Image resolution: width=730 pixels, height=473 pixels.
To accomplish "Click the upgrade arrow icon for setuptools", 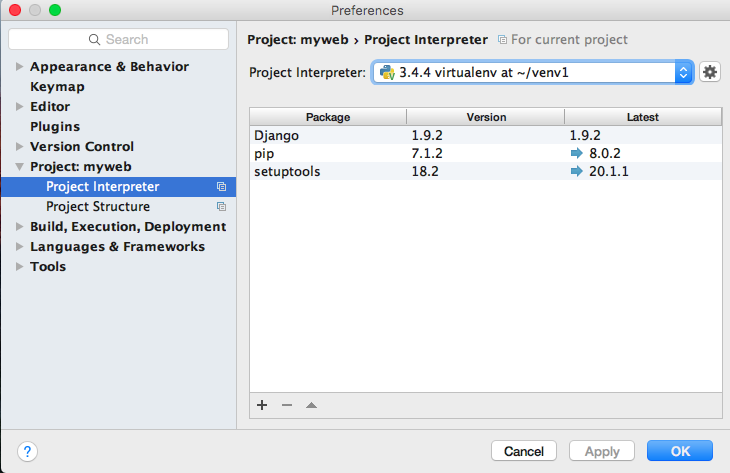I will 576,171.
